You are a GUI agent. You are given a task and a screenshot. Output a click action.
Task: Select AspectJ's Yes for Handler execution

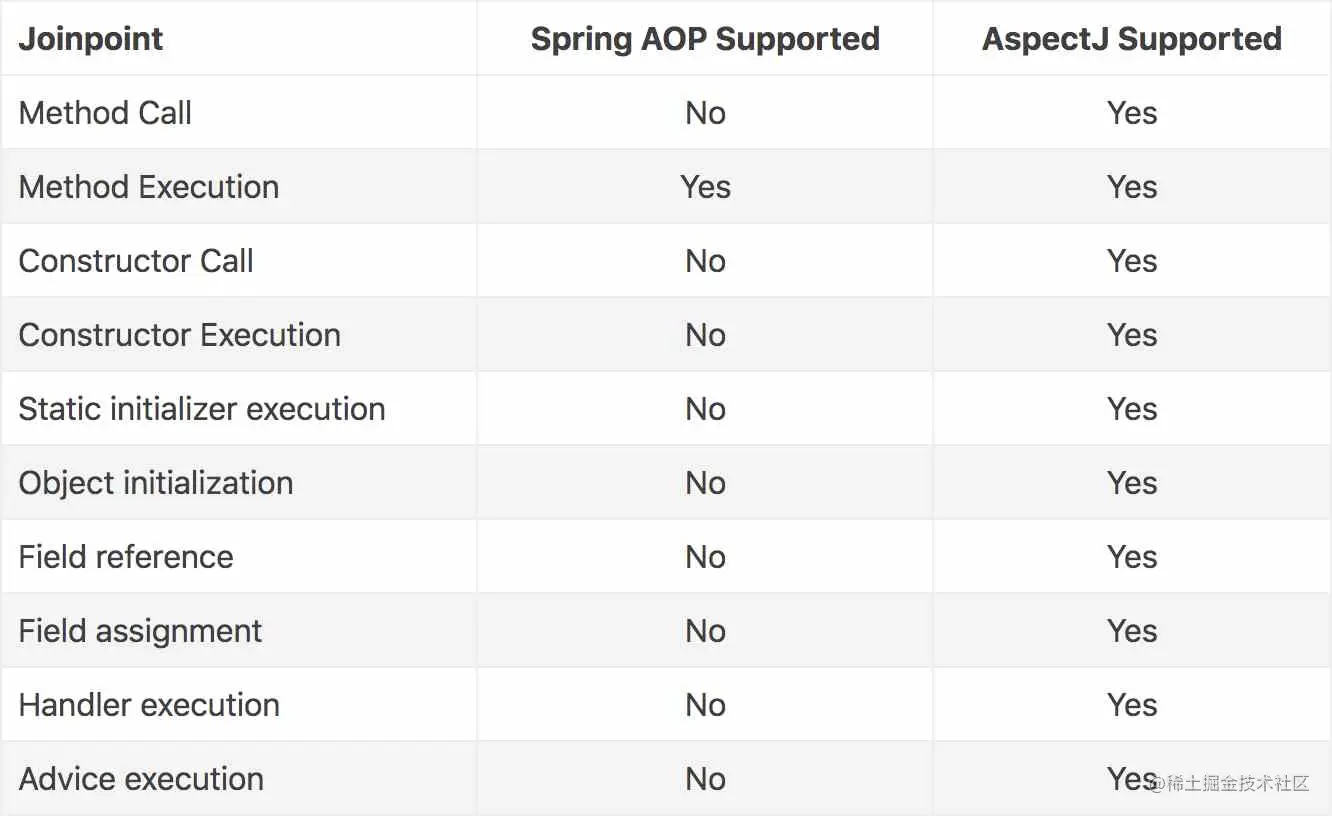point(1131,705)
